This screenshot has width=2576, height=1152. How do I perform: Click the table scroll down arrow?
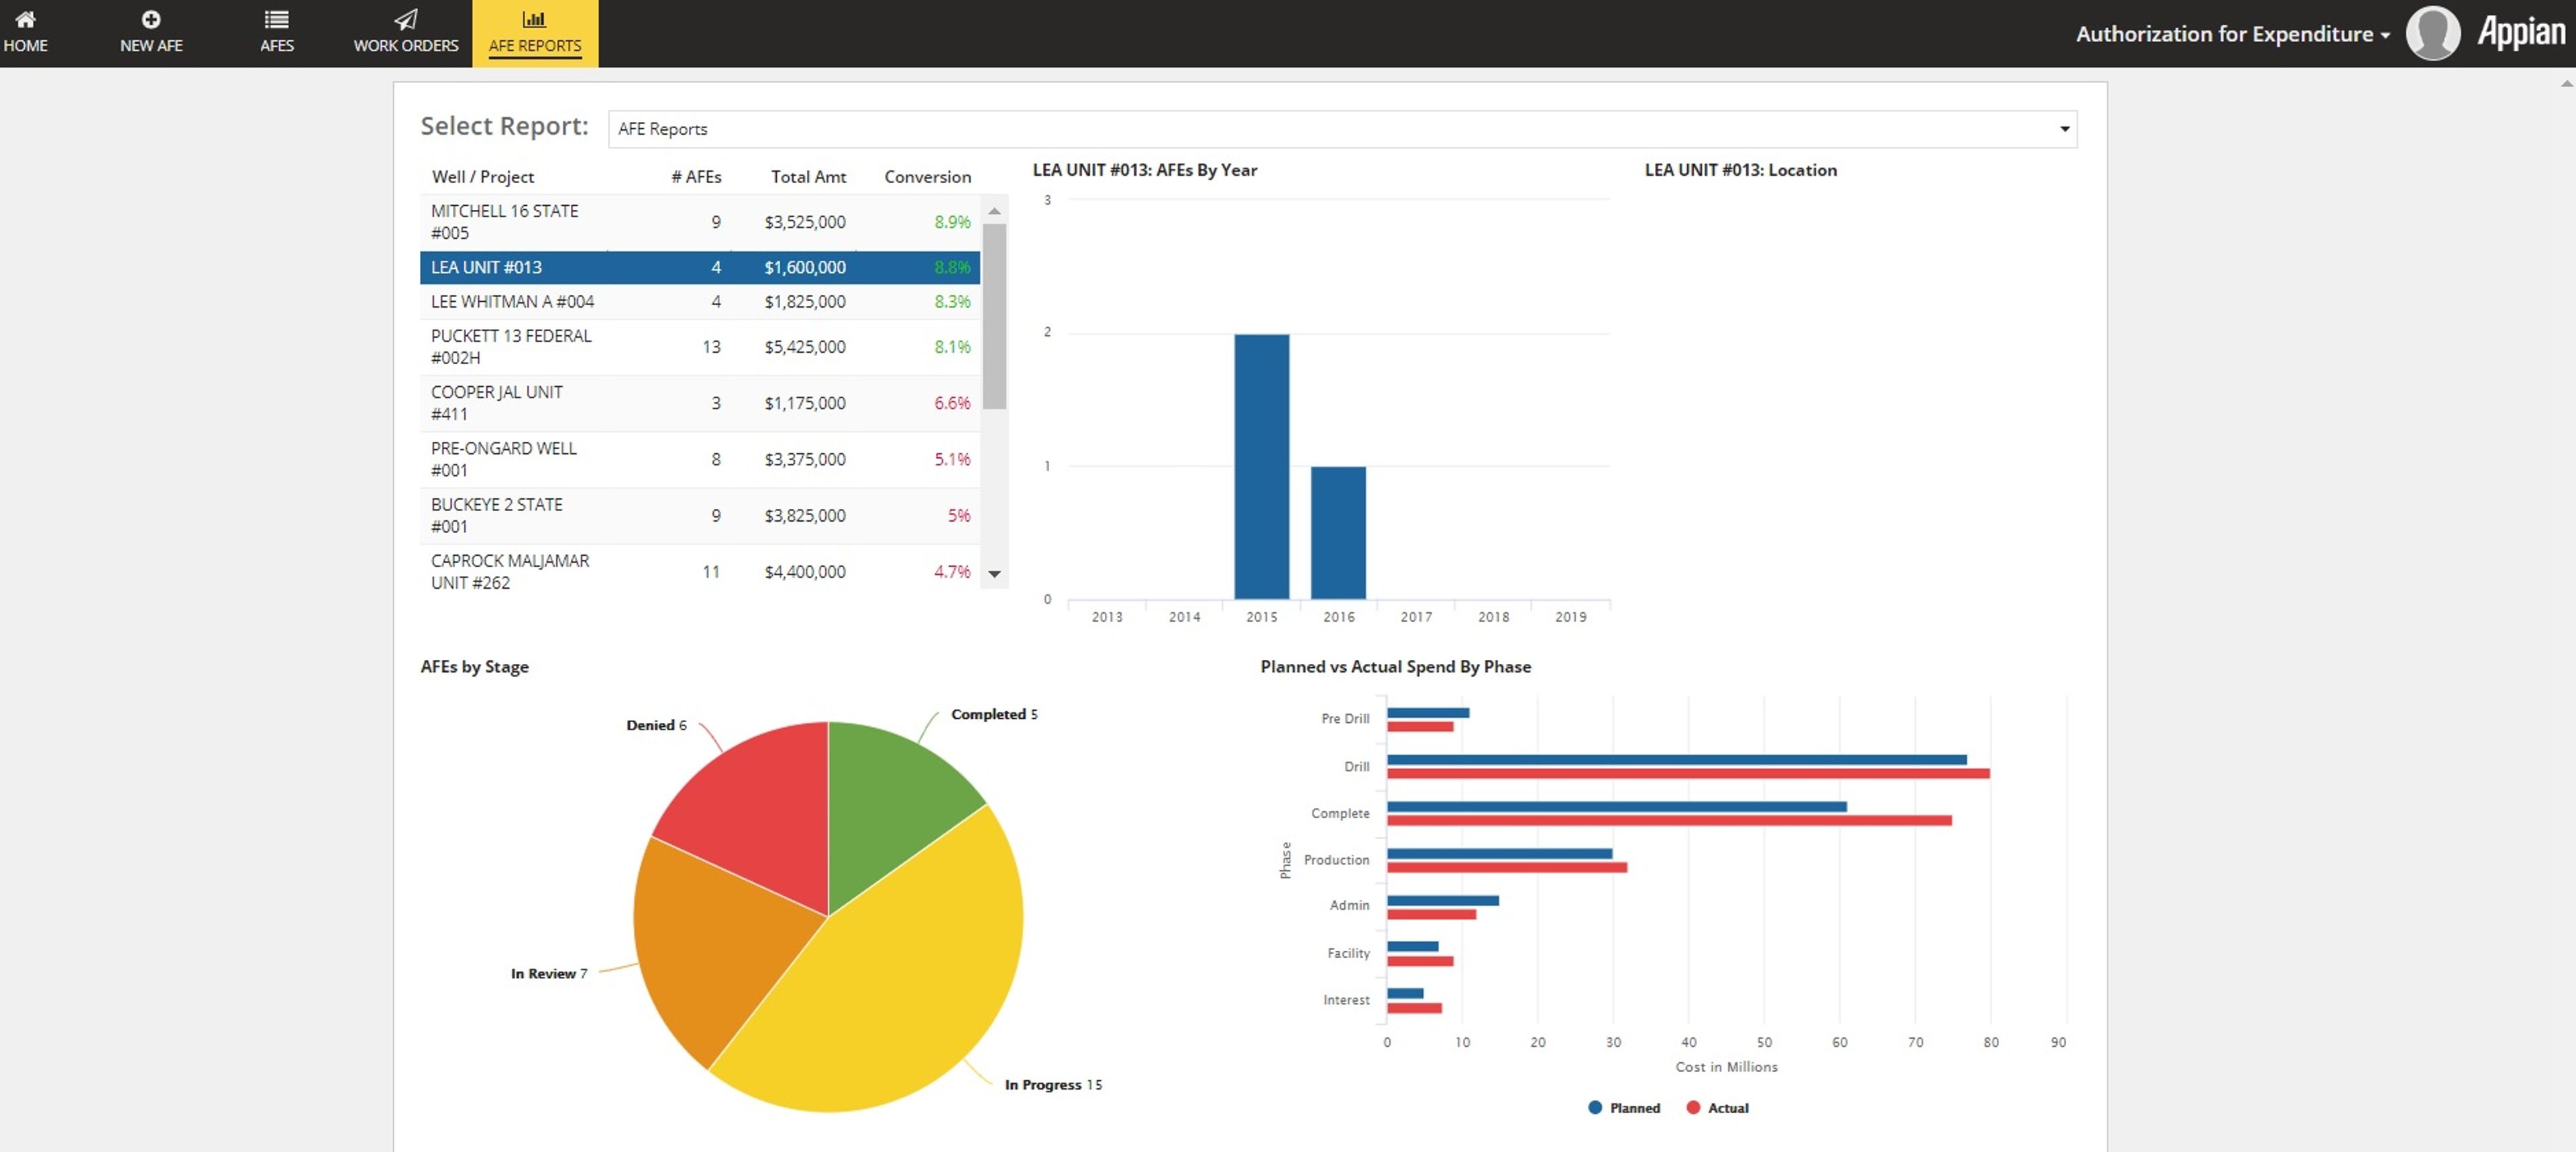point(994,574)
